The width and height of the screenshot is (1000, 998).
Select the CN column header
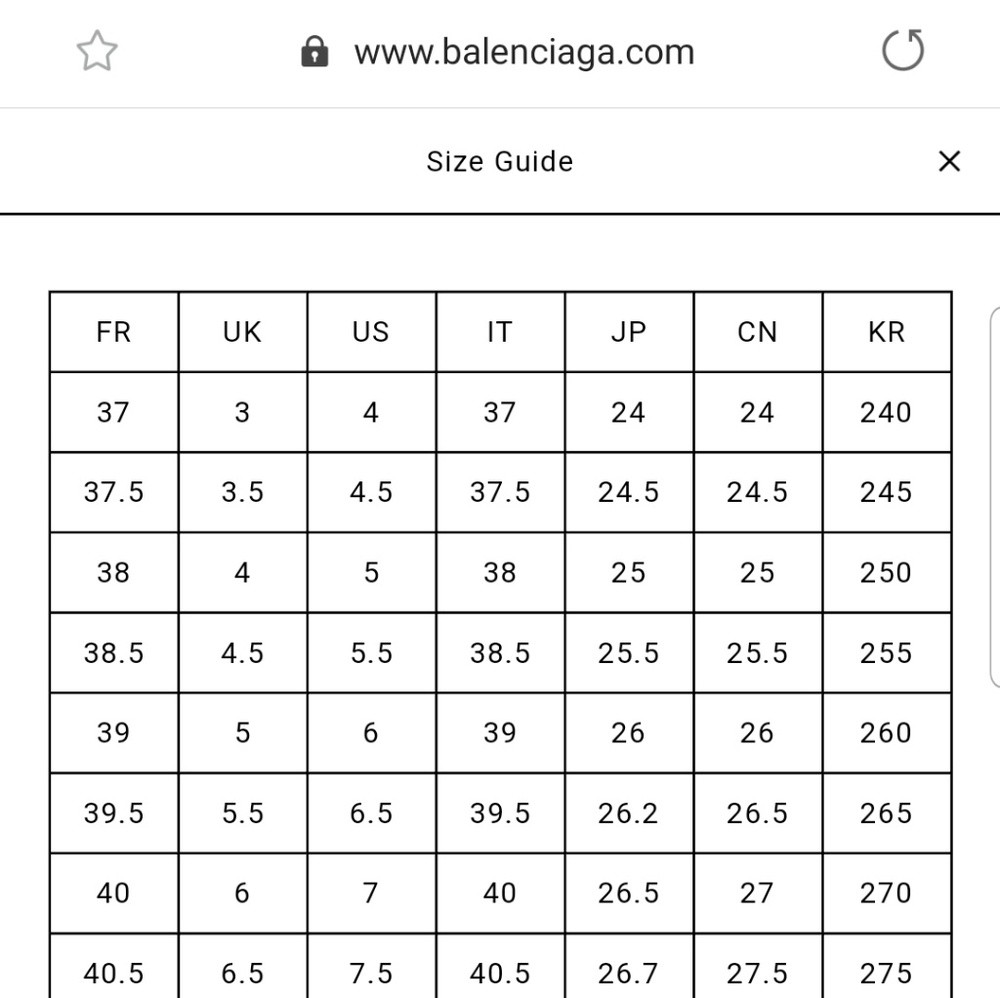pos(757,332)
